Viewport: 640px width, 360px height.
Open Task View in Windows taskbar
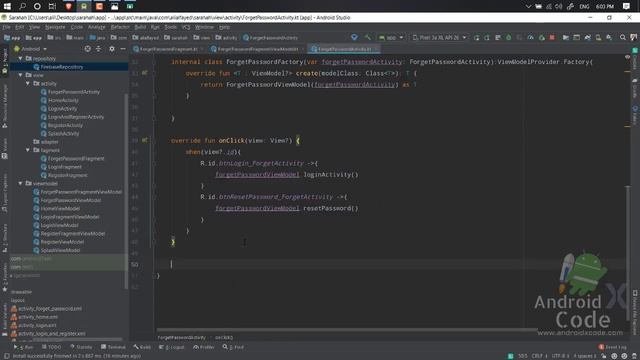52,6
